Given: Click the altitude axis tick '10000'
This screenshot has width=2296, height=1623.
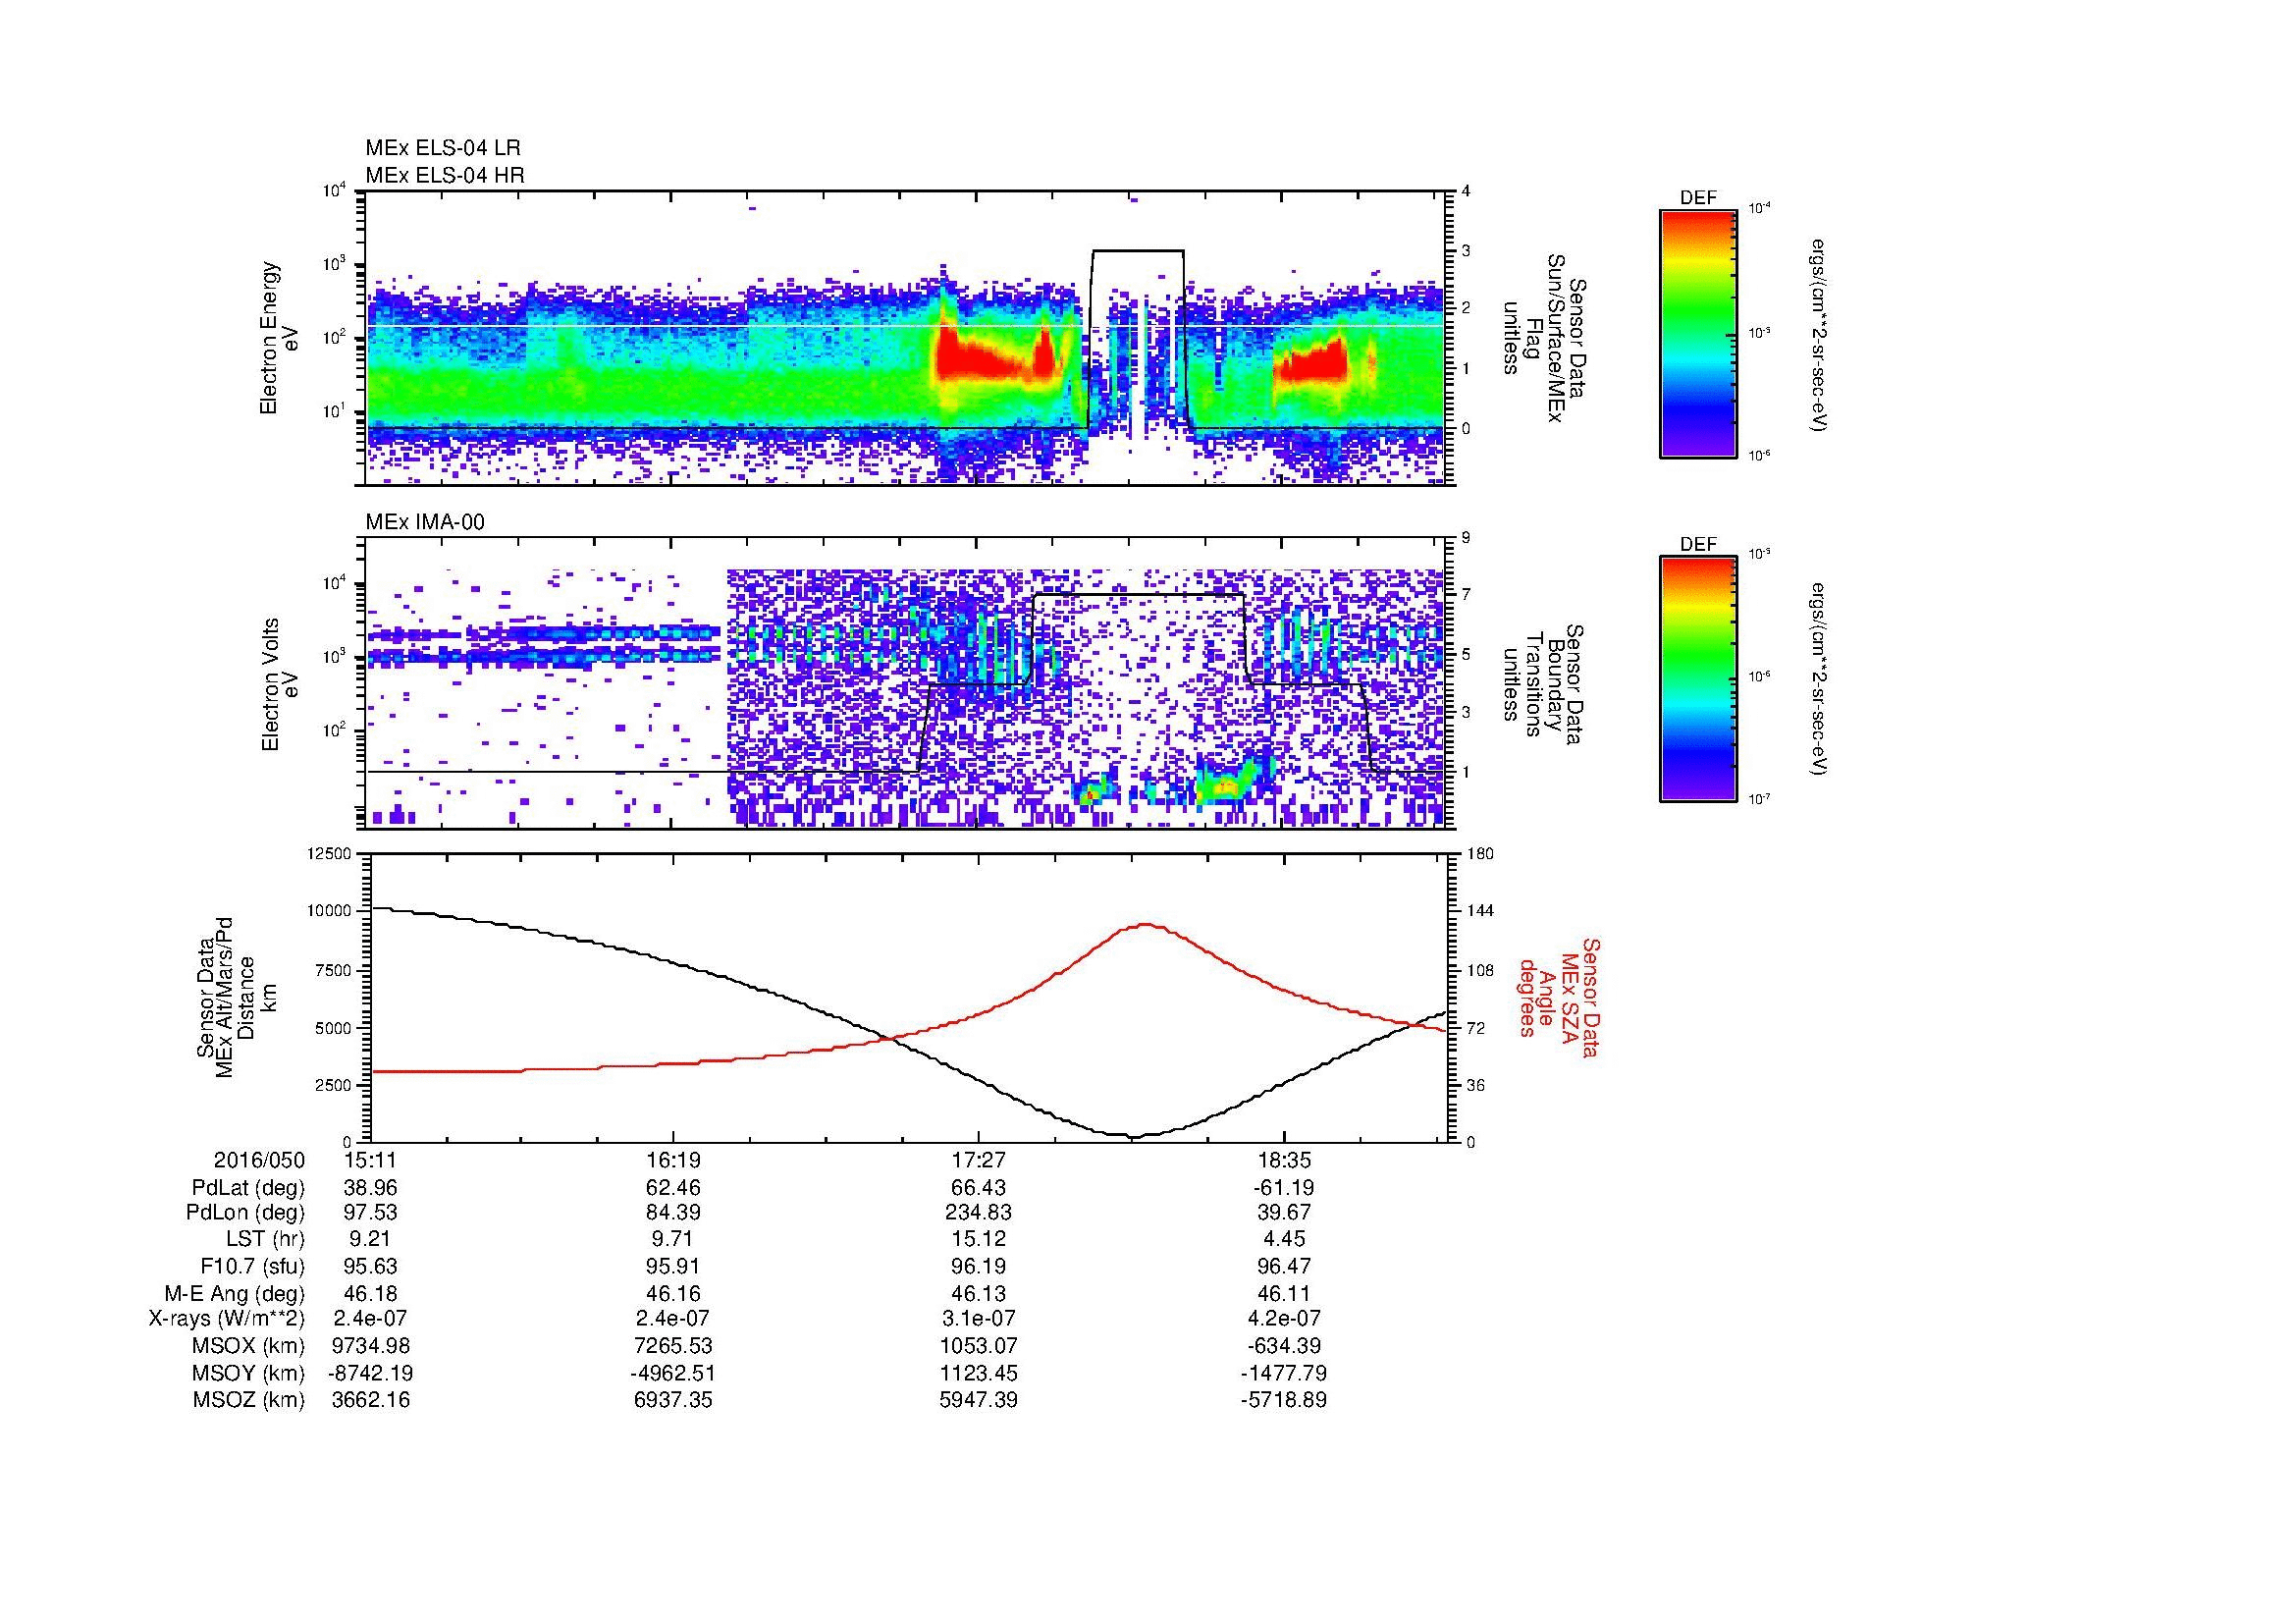Looking at the screenshot, I should [329, 911].
